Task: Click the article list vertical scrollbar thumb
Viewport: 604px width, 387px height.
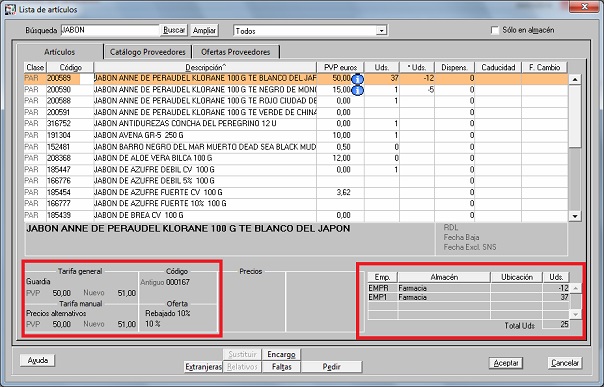Action: click(x=575, y=116)
